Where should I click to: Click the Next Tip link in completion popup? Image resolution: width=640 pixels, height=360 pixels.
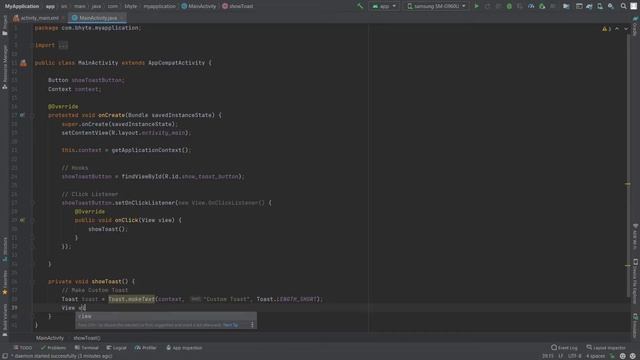pyautogui.click(x=231, y=325)
